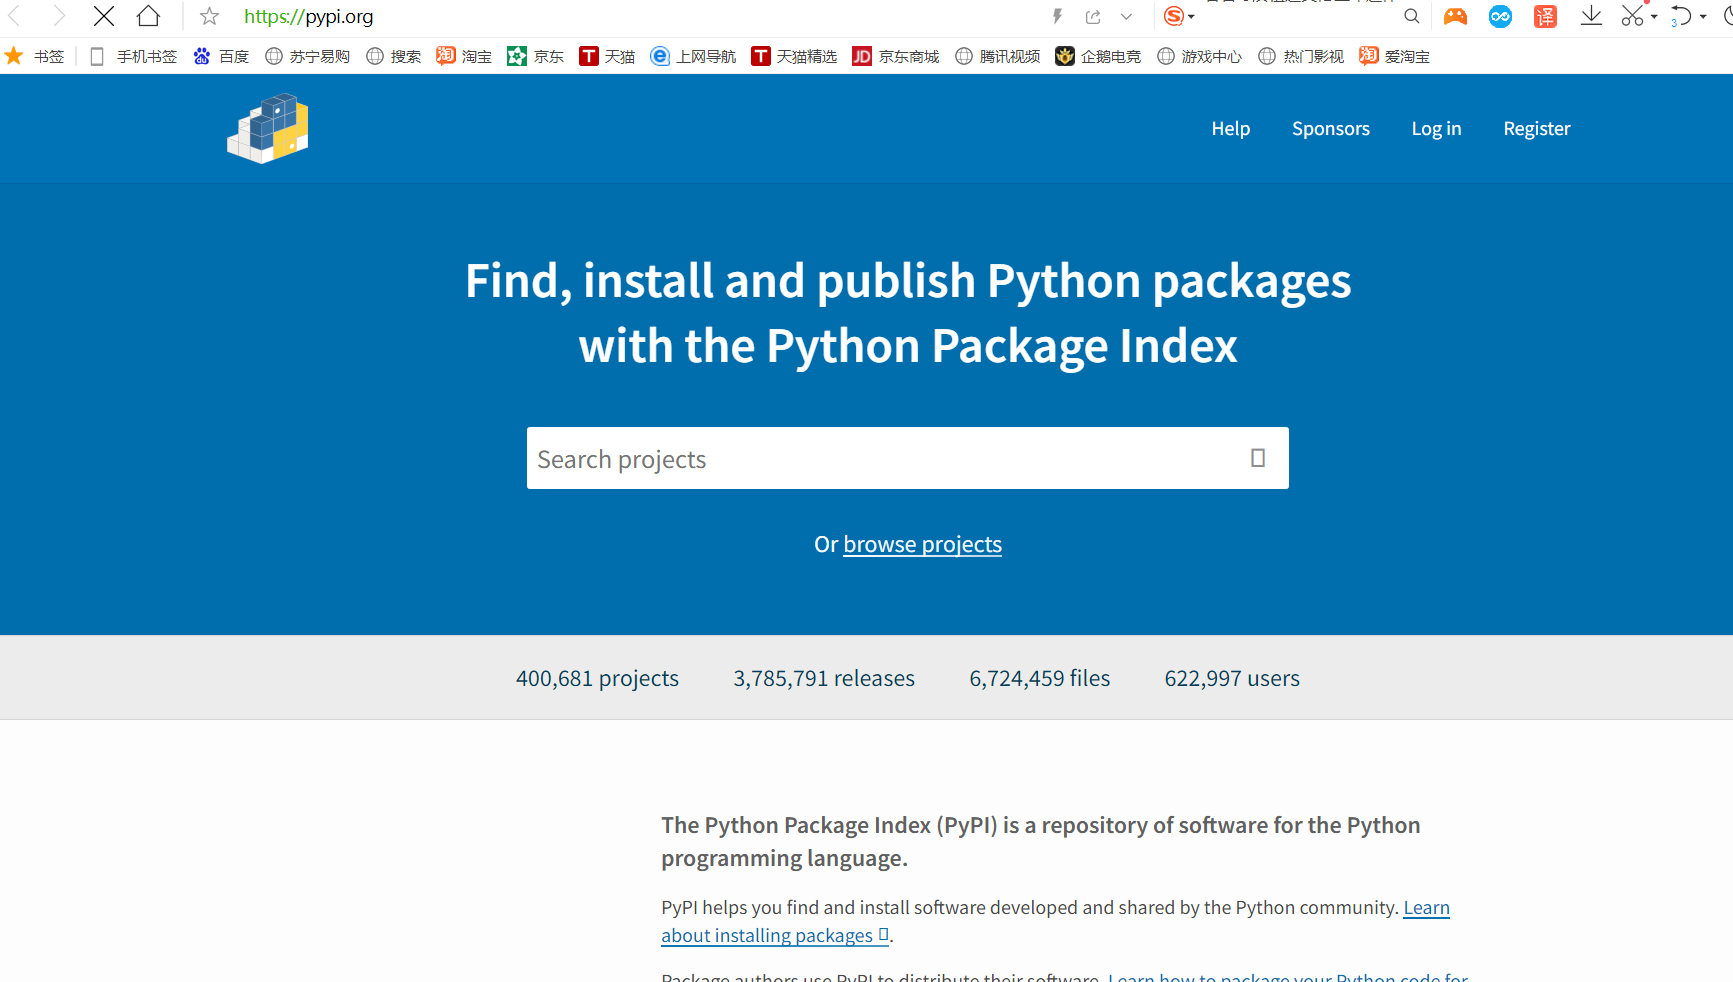Click the star icon in address bar
The image size is (1733, 982).
click(207, 16)
